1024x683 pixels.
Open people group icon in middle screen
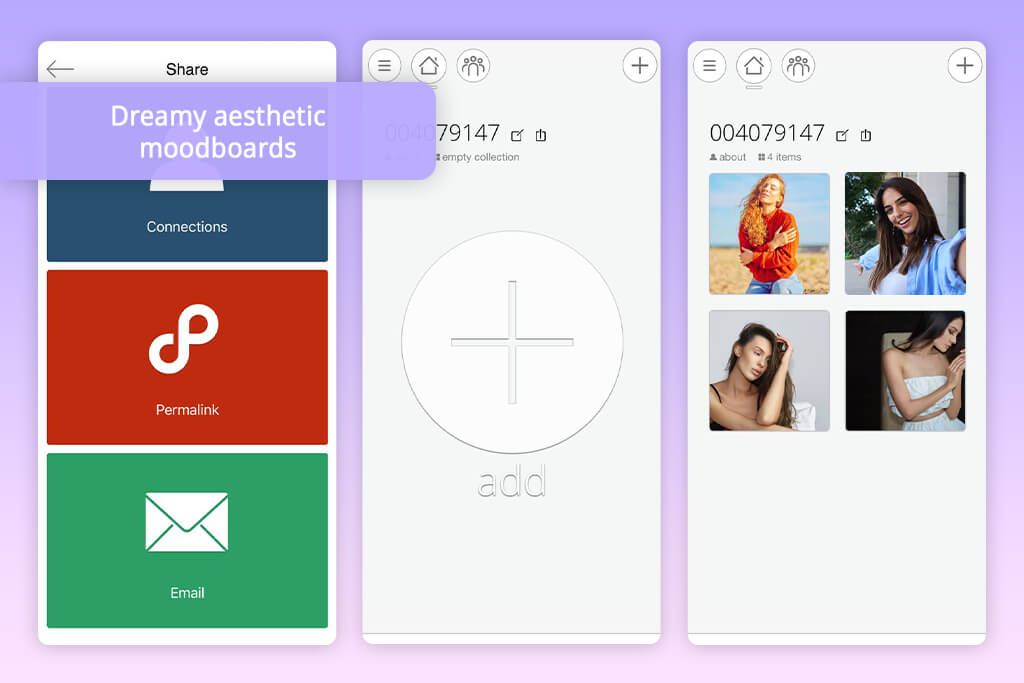point(473,66)
